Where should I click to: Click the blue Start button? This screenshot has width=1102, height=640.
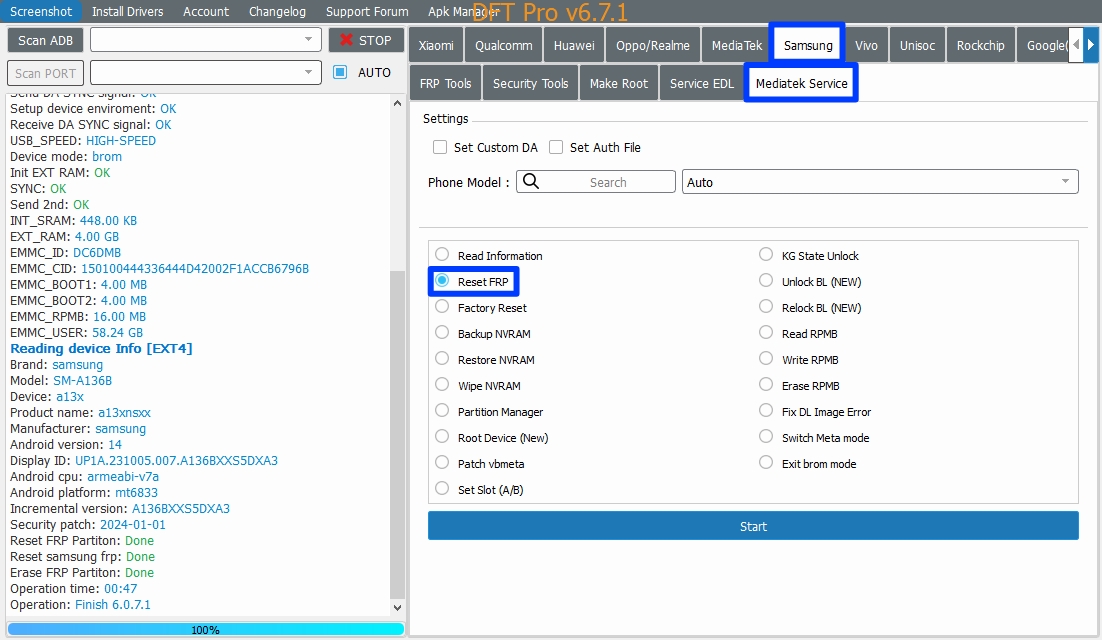[753, 526]
